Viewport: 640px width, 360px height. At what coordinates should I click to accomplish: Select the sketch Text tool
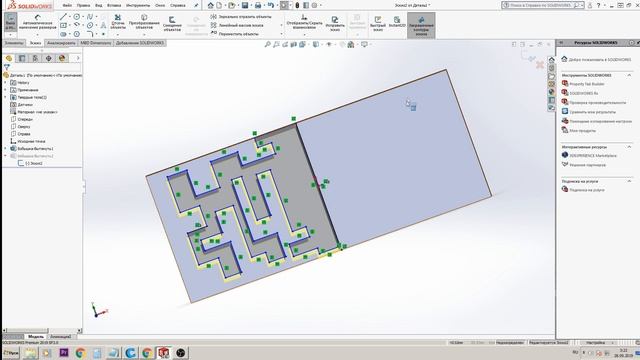pyautogui.click(x=103, y=25)
